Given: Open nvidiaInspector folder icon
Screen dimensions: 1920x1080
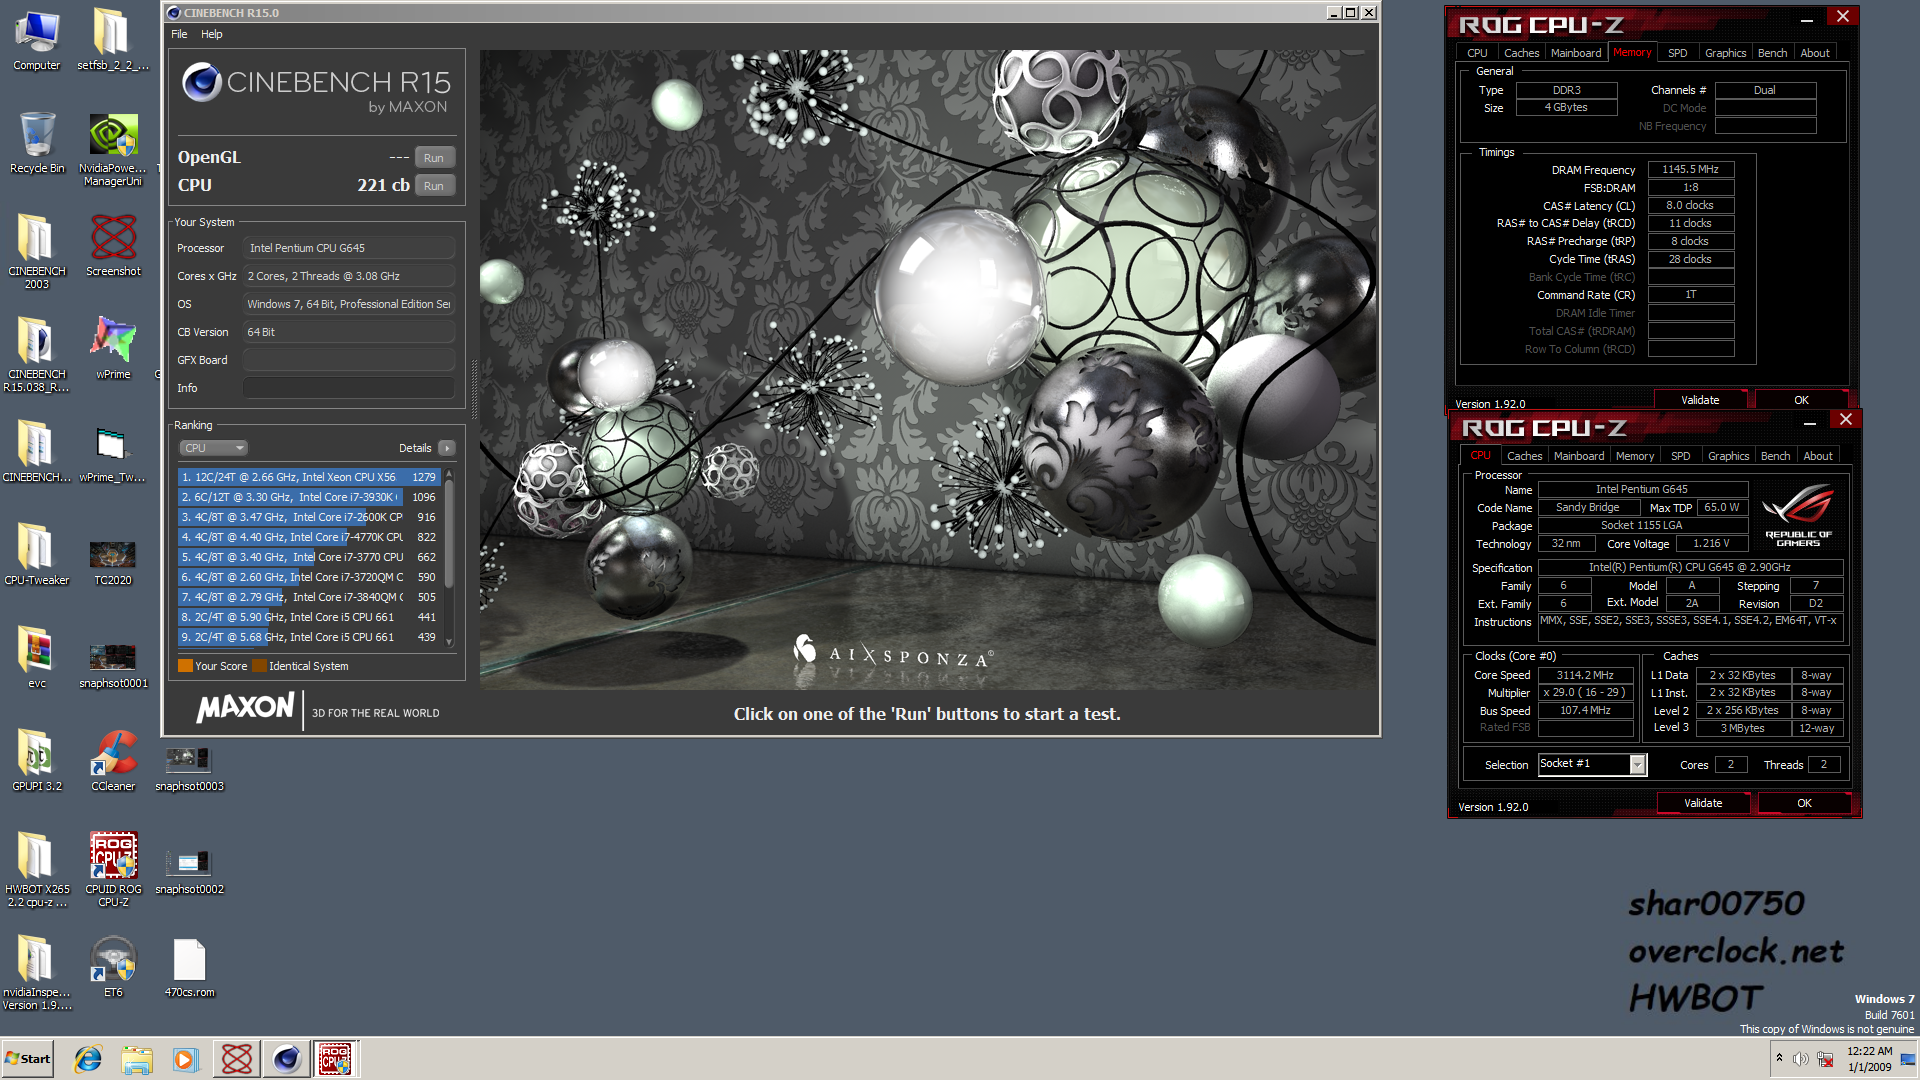Looking at the screenshot, I should point(37,972).
